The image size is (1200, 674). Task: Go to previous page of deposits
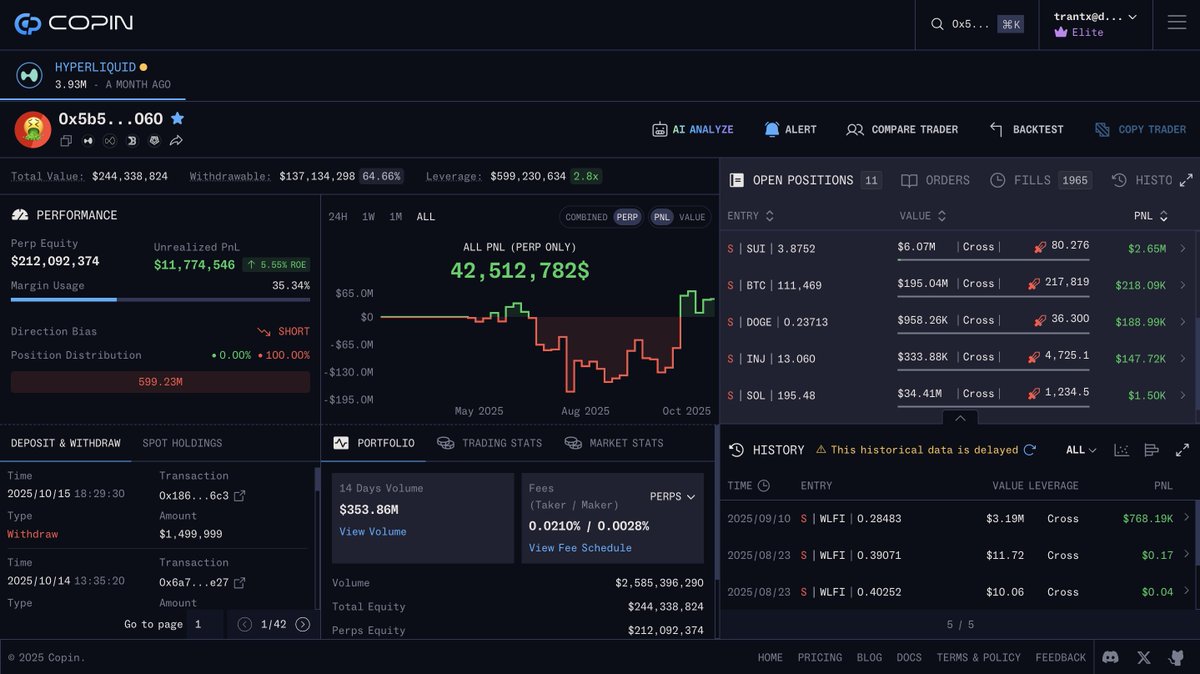coord(245,624)
